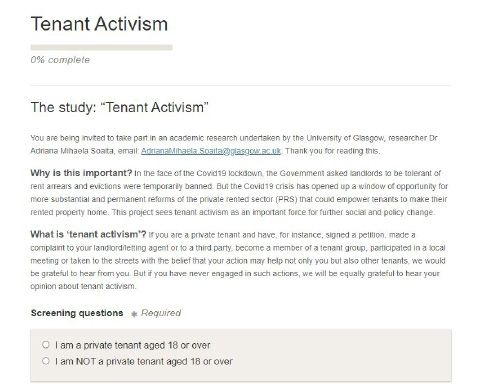Click the "The study: Tenant Activism" heading
The height and width of the screenshot is (391, 480).
[x=119, y=108]
